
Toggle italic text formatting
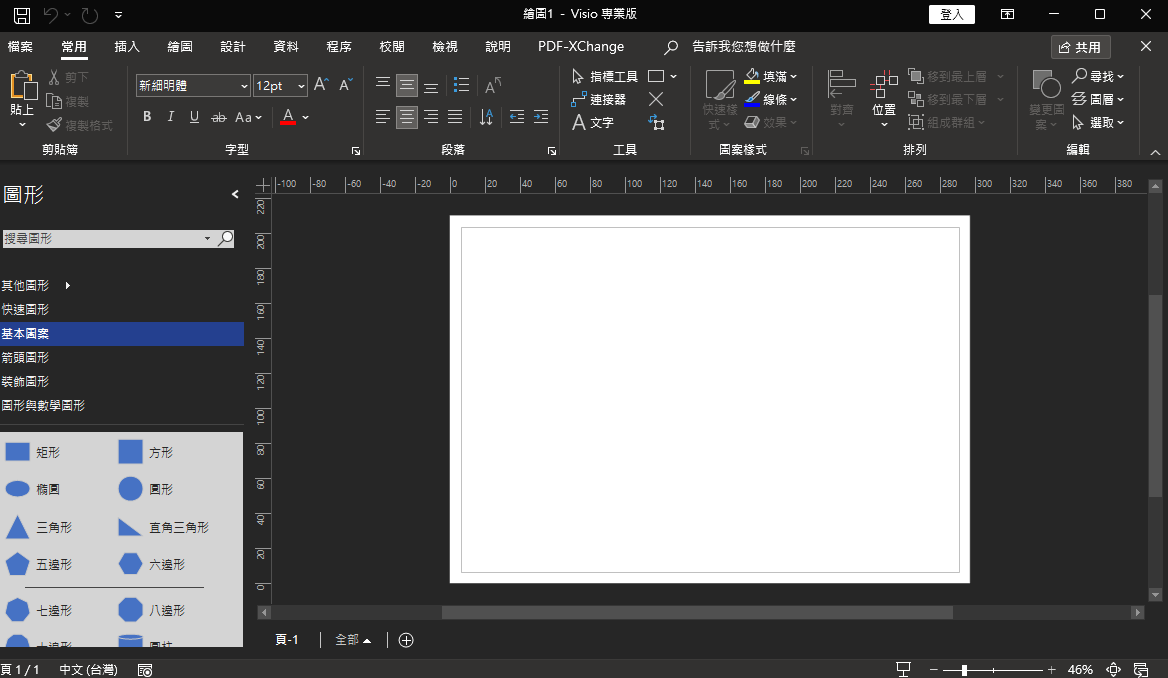(x=170, y=117)
